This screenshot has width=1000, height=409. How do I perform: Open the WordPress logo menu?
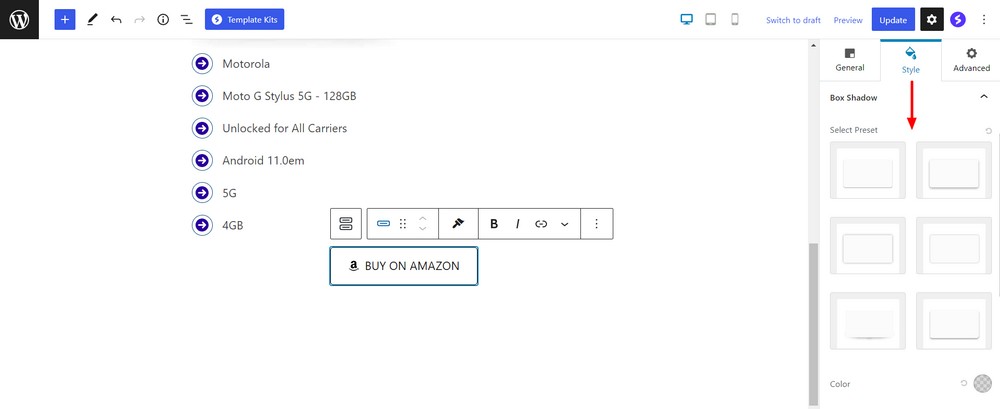click(19, 20)
